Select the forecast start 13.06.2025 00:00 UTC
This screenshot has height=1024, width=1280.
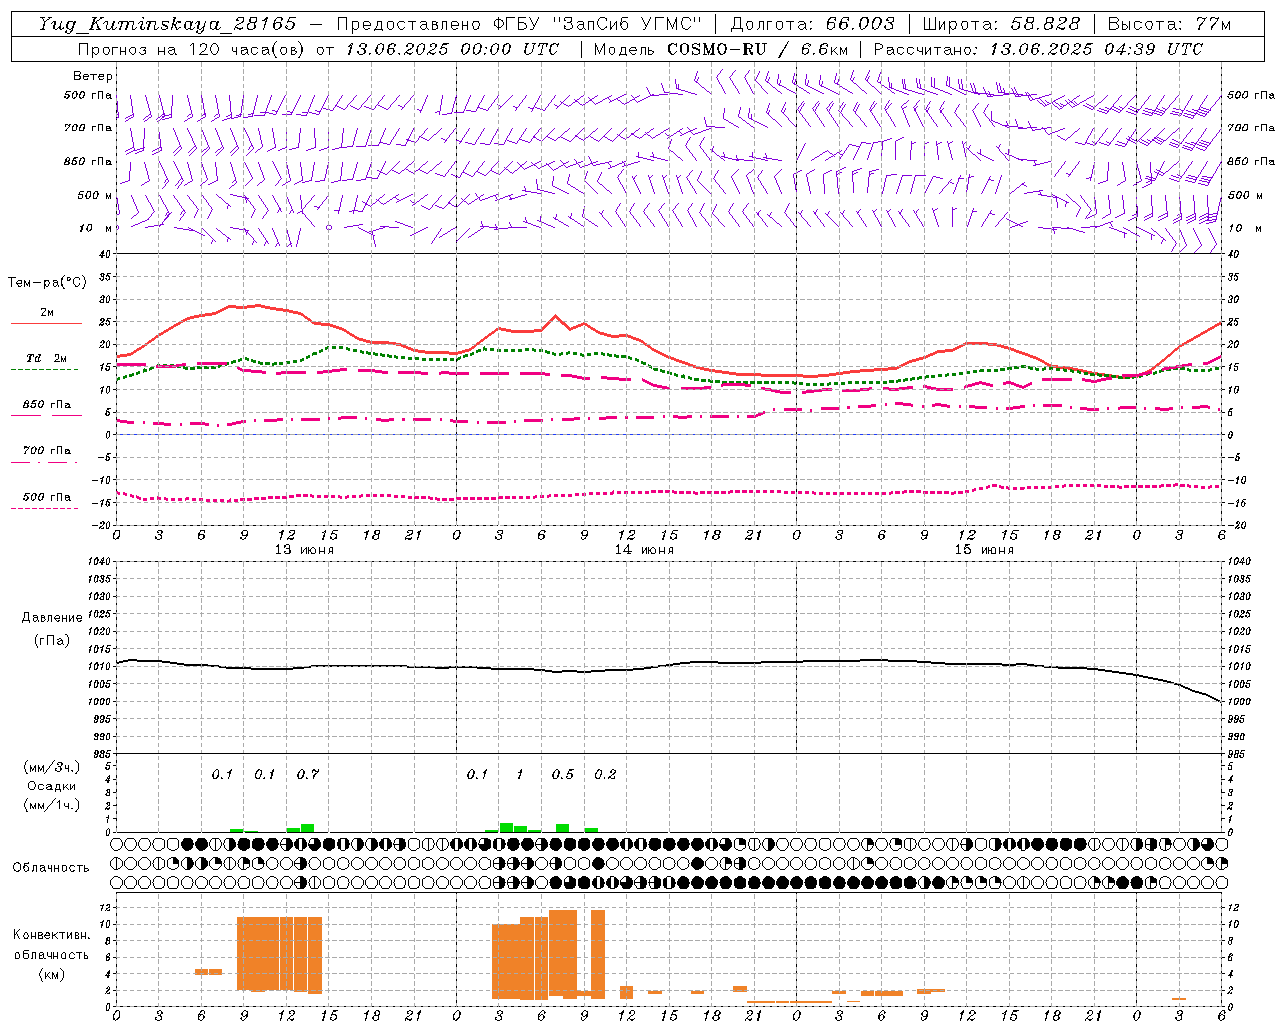452,49
